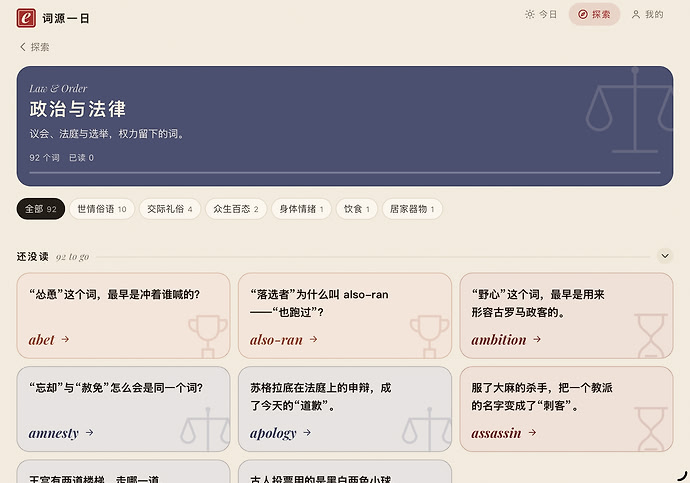Image resolution: width=690 pixels, height=483 pixels.
Task: Click the trophy icon on also-ran card
Action: point(429,336)
